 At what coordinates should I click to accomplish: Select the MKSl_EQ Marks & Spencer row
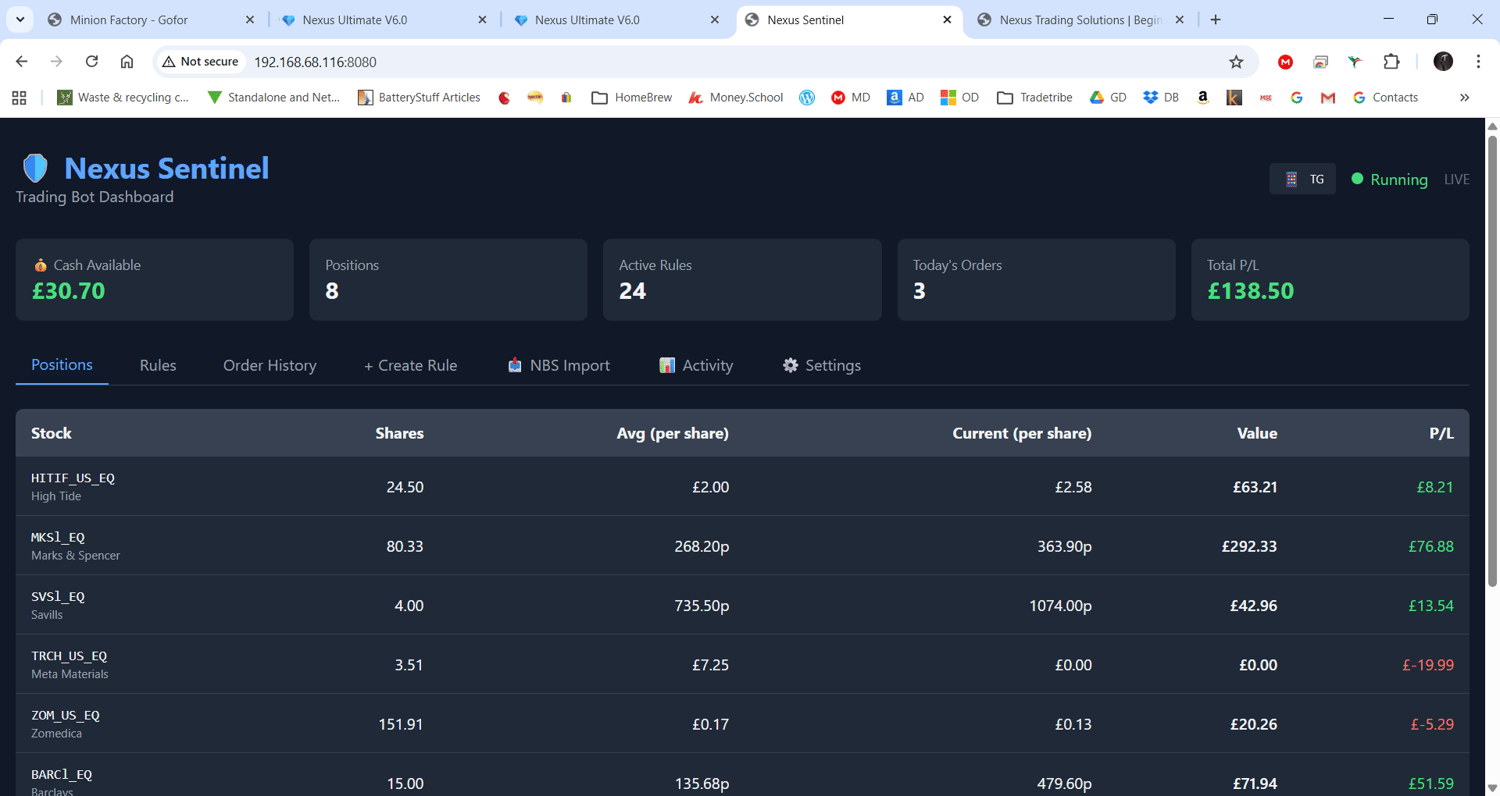[x=742, y=546]
